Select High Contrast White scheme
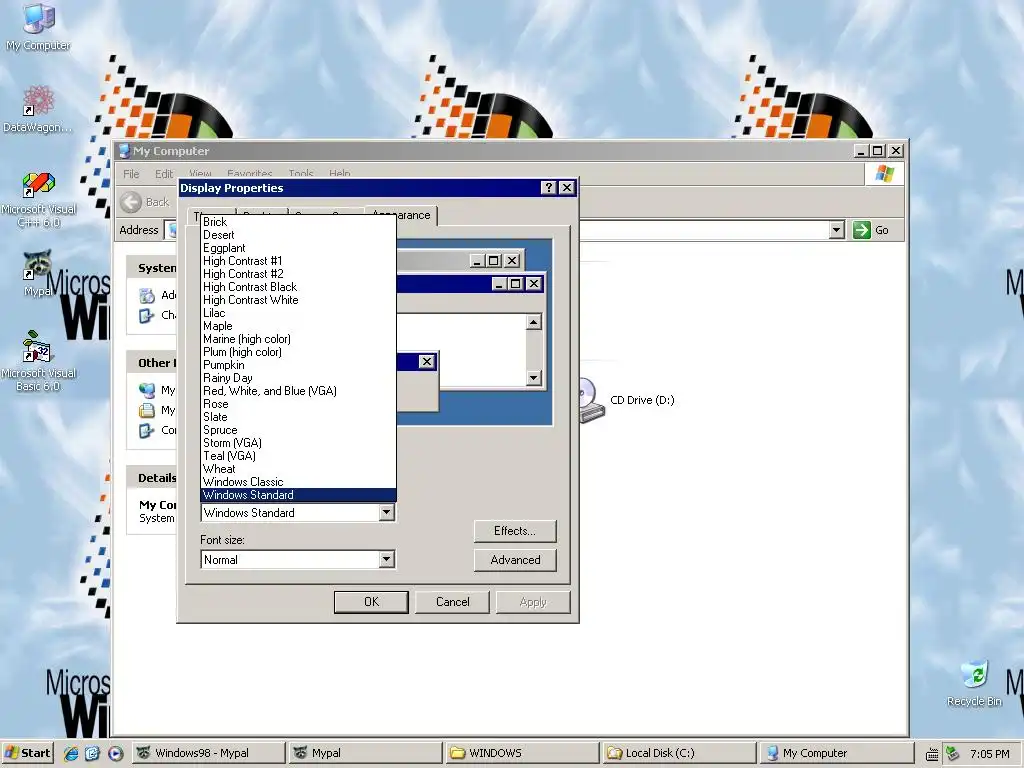Image resolution: width=1024 pixels, height=768 pixels. 298,300
